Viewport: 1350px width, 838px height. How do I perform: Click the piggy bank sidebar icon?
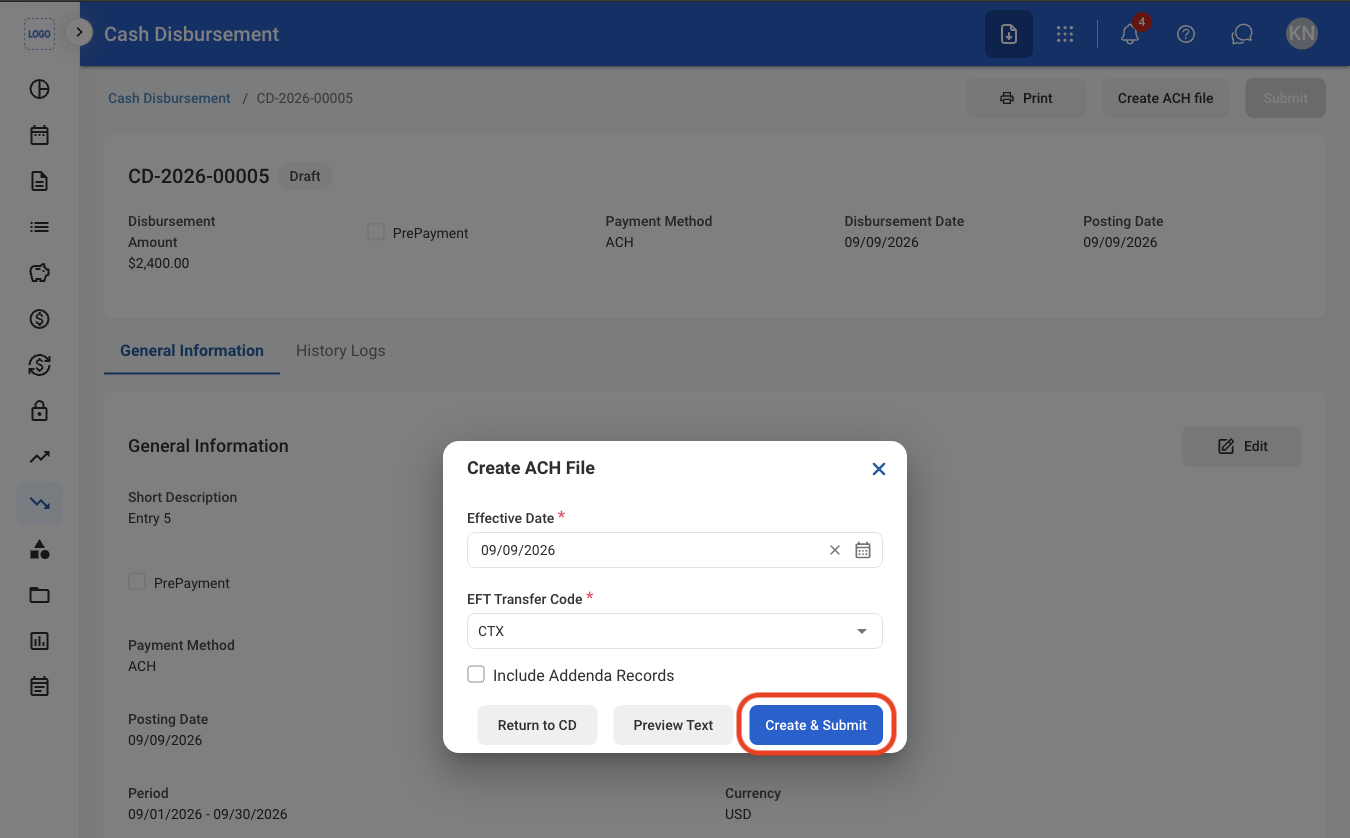point(39,273)
